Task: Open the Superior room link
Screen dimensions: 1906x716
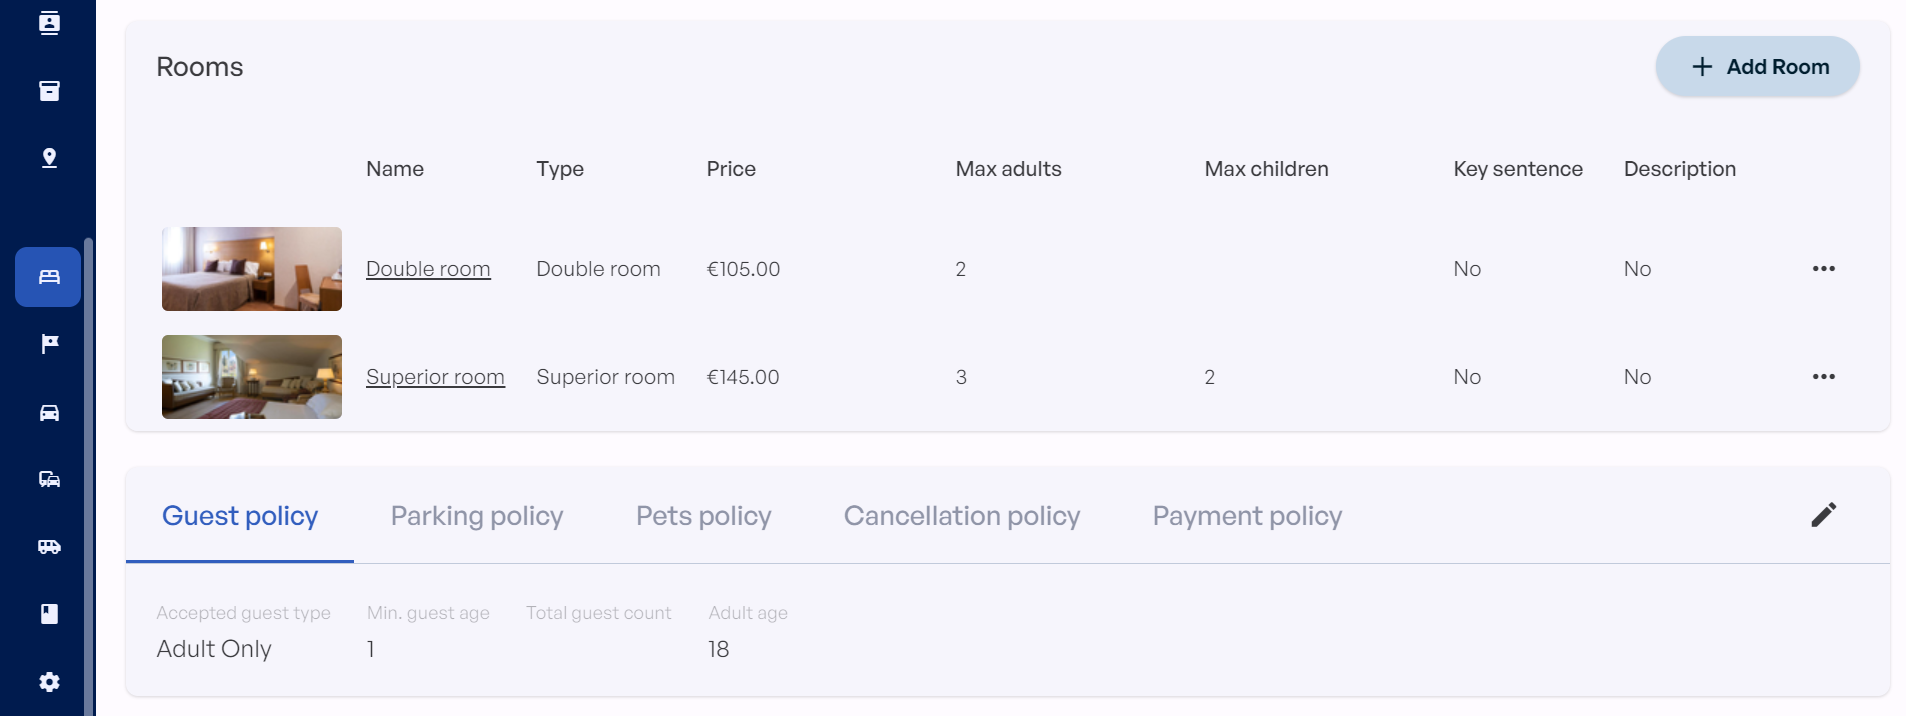Action: point(435,377)
